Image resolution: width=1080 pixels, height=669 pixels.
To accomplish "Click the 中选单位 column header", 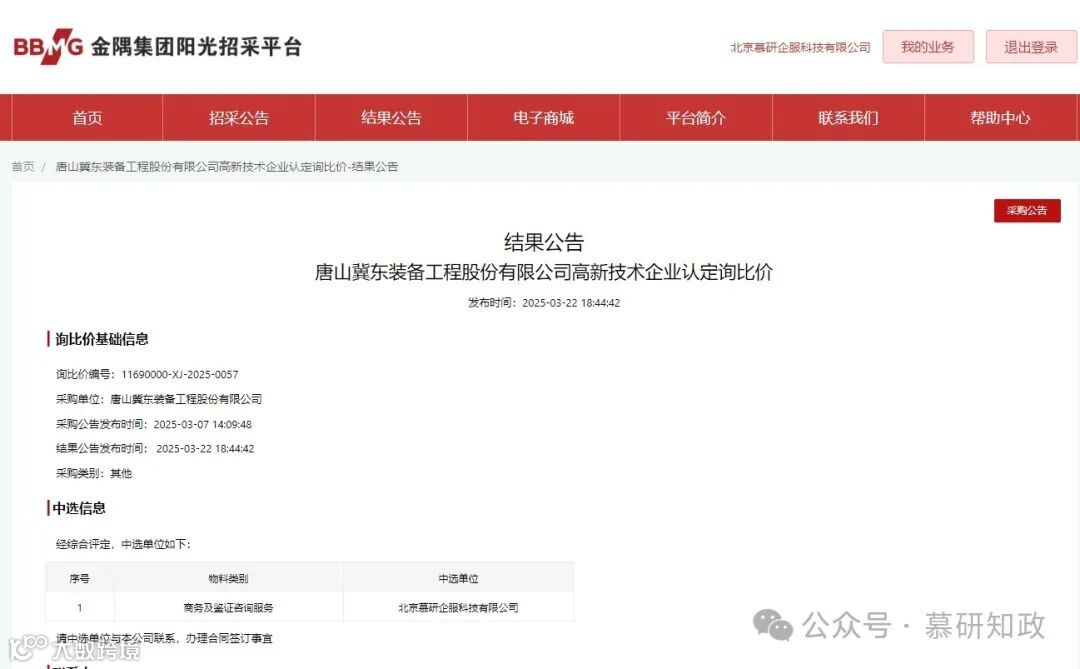I will pos(458,579).
